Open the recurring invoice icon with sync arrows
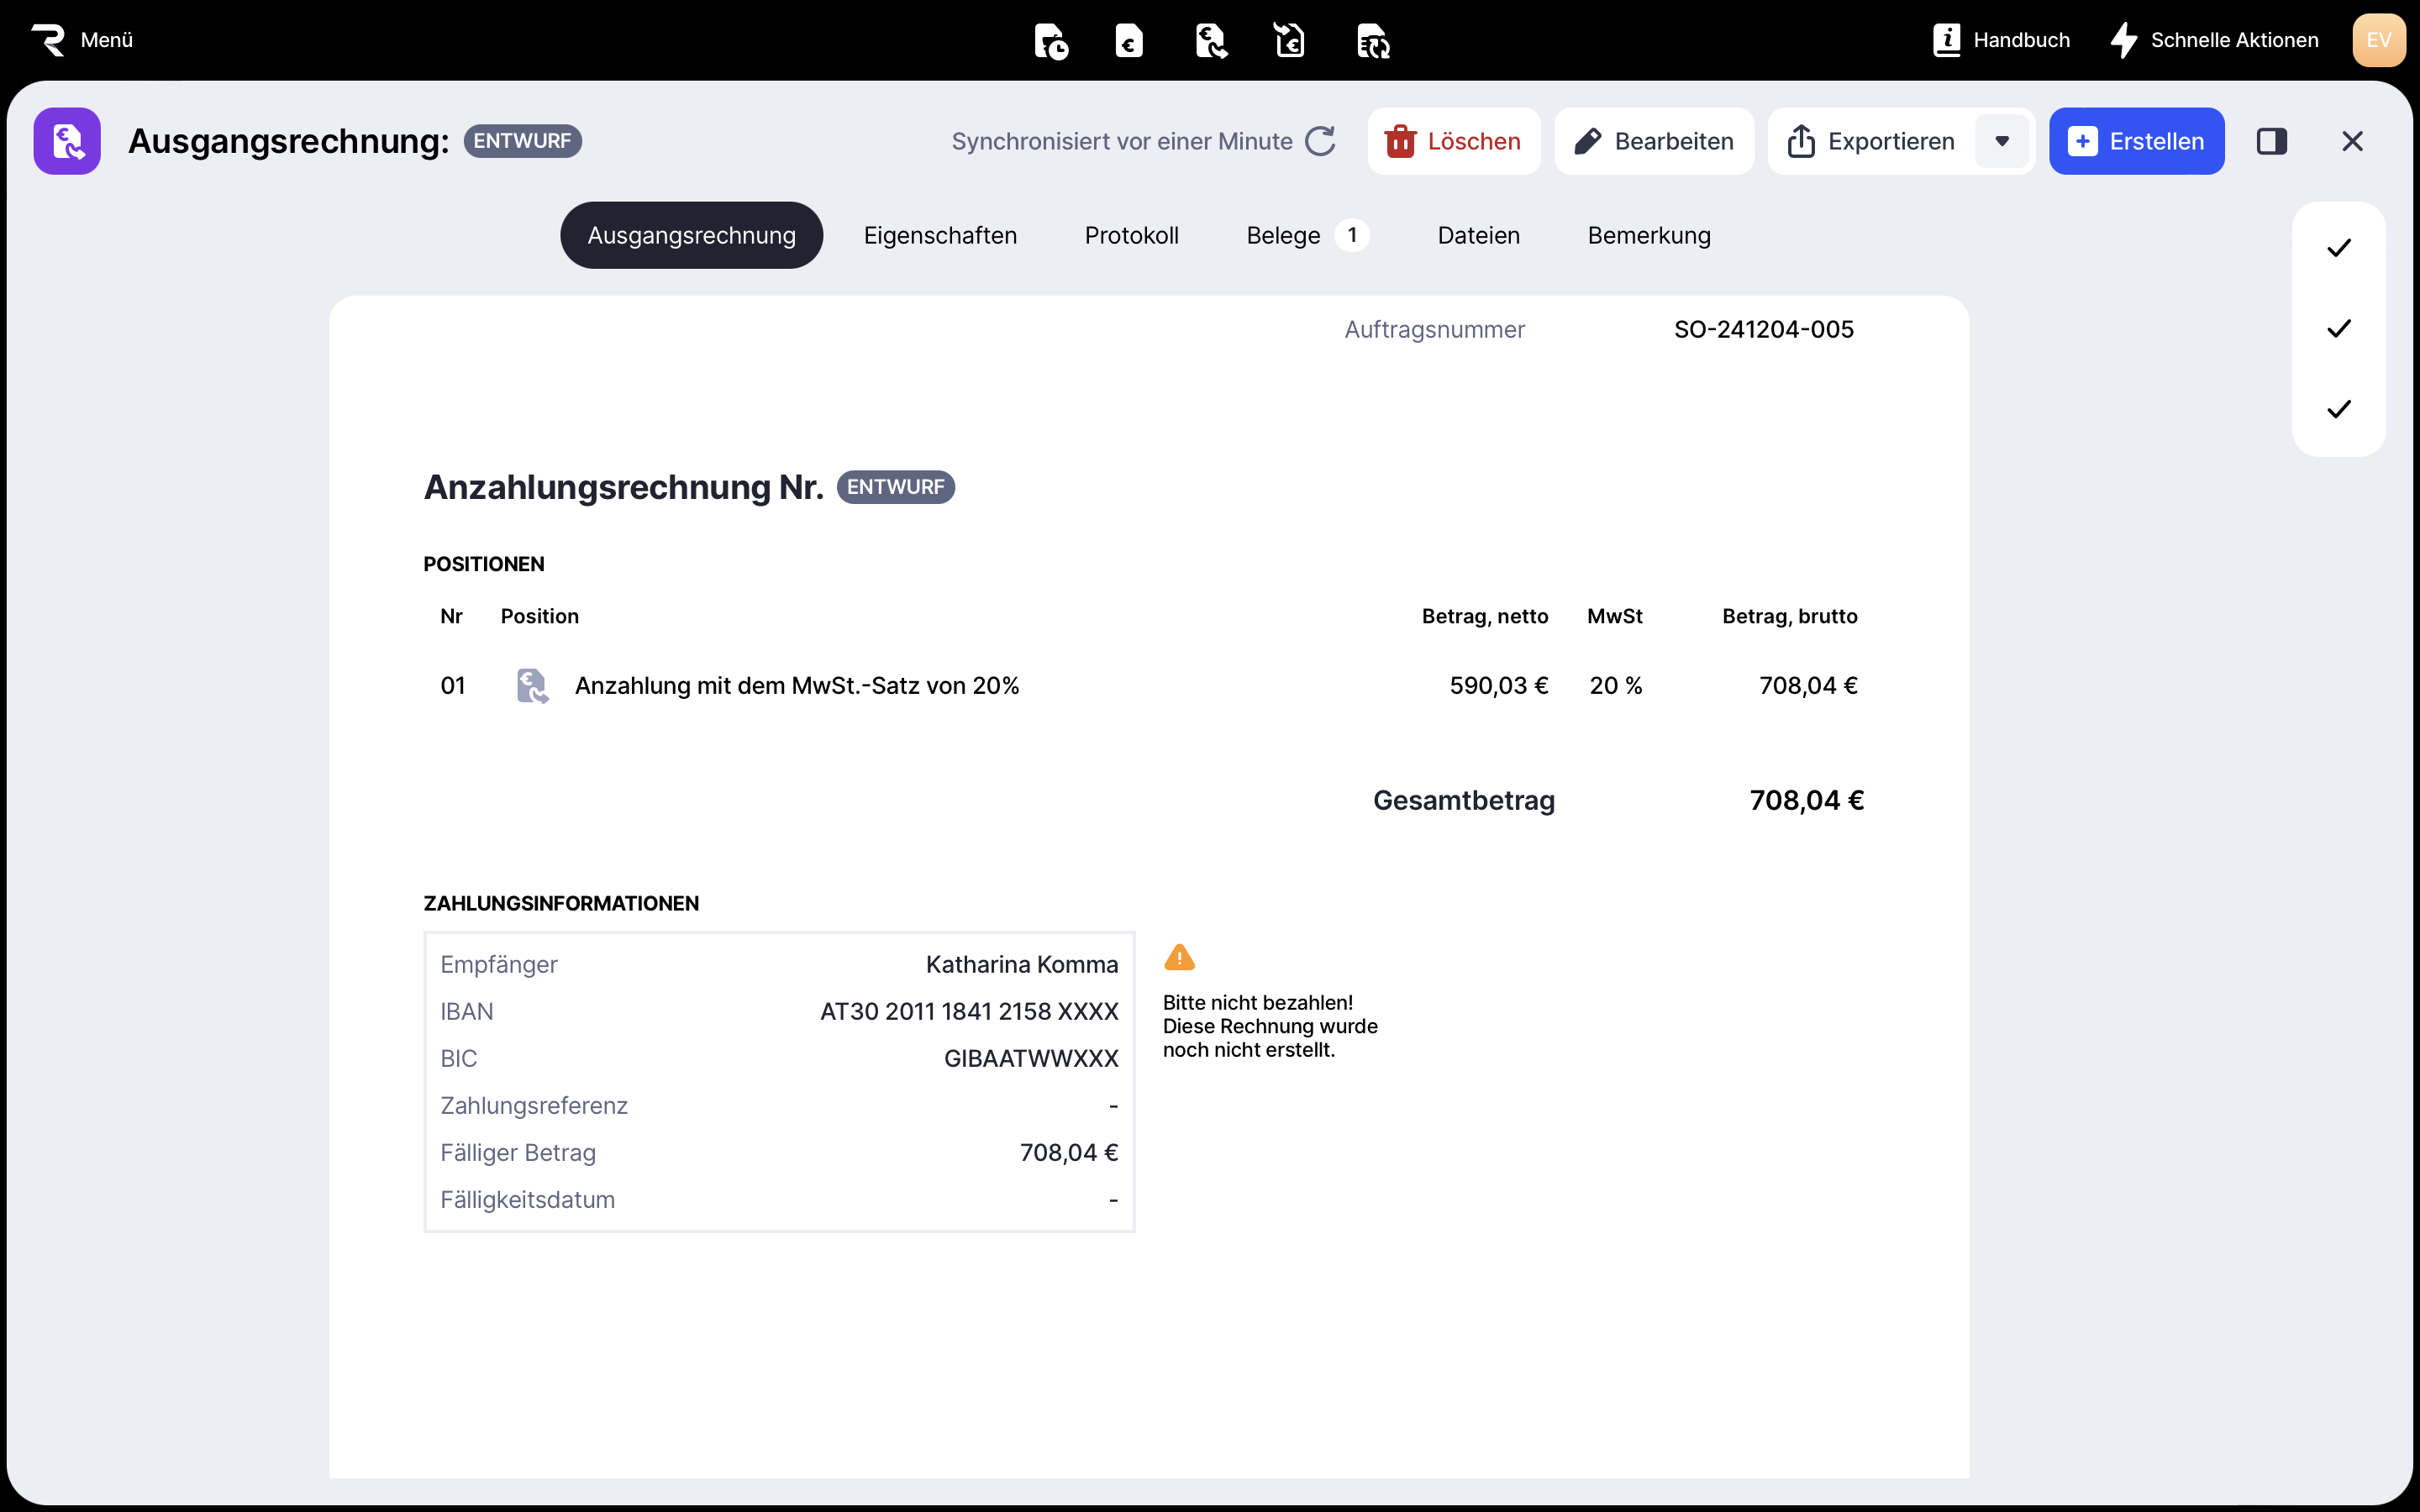2420x1512 pixels. coord(1372,41)
